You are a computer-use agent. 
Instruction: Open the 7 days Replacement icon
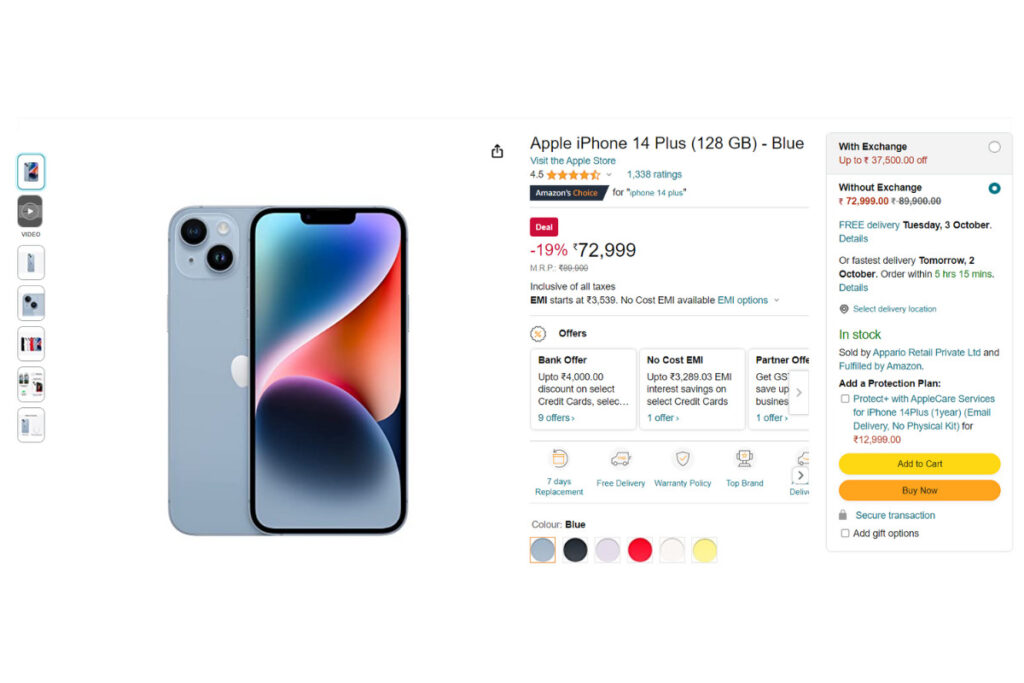(x=559, y=458)
